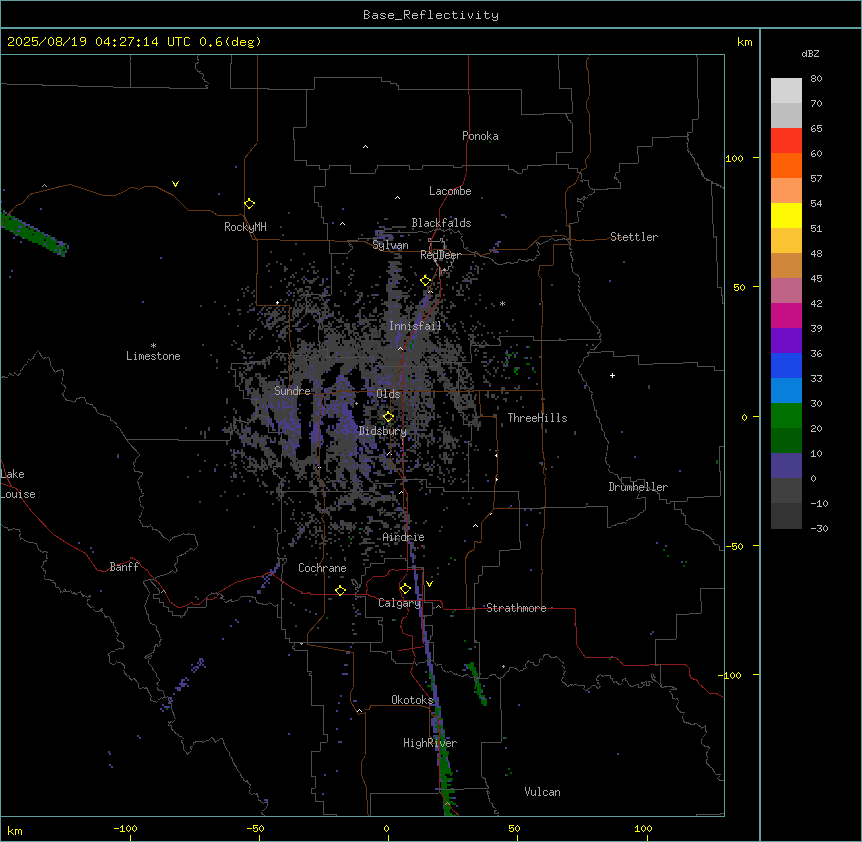Click the Okotoks label
This screenshot has height=842, width=862.
point(412,700)
